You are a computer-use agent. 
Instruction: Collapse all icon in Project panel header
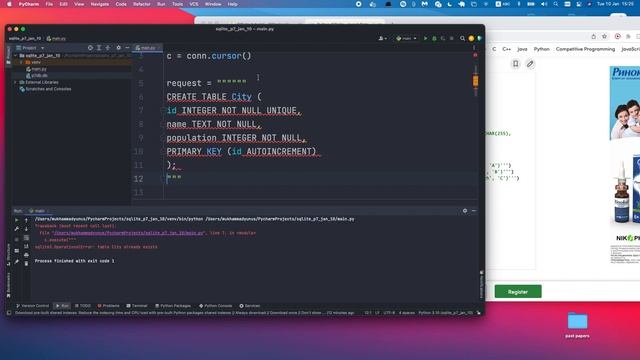tap(108, 48)
